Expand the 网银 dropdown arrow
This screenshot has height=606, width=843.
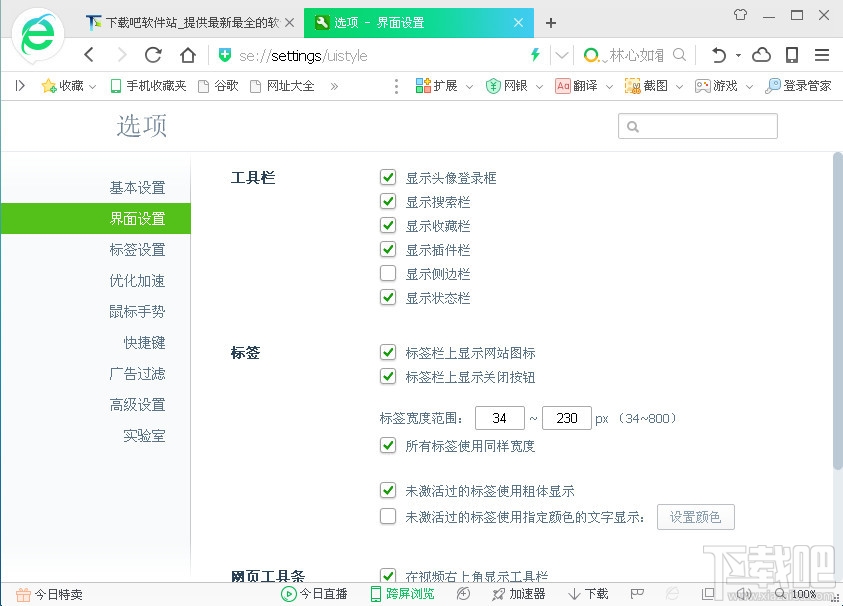[x=539, y=87]
